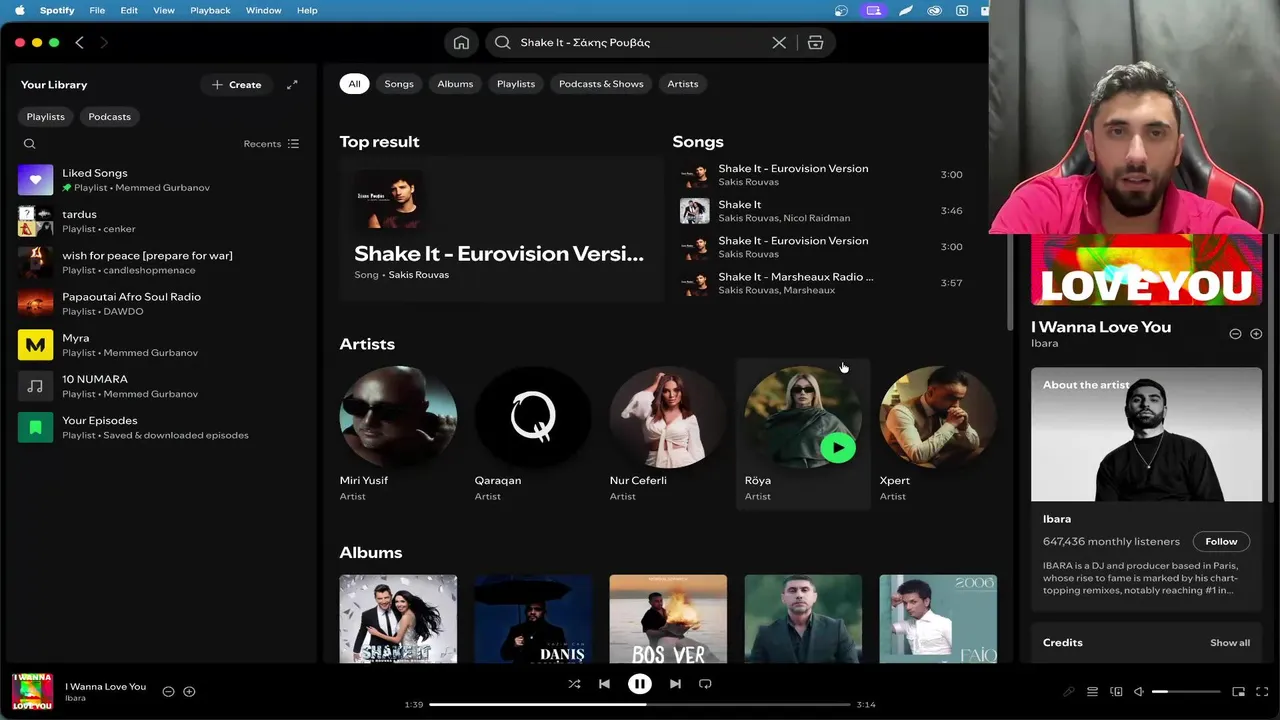Filter results by Artists

683,84
